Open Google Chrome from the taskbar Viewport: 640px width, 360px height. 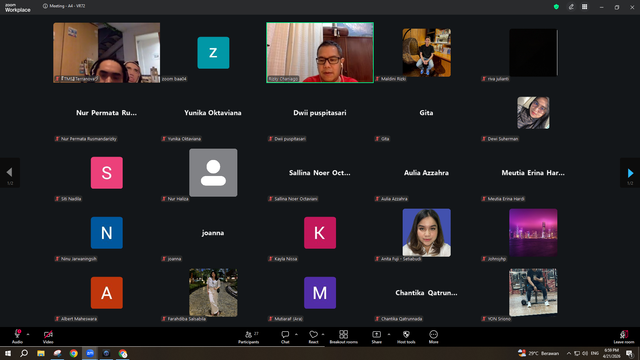click(x=73, y=353)
